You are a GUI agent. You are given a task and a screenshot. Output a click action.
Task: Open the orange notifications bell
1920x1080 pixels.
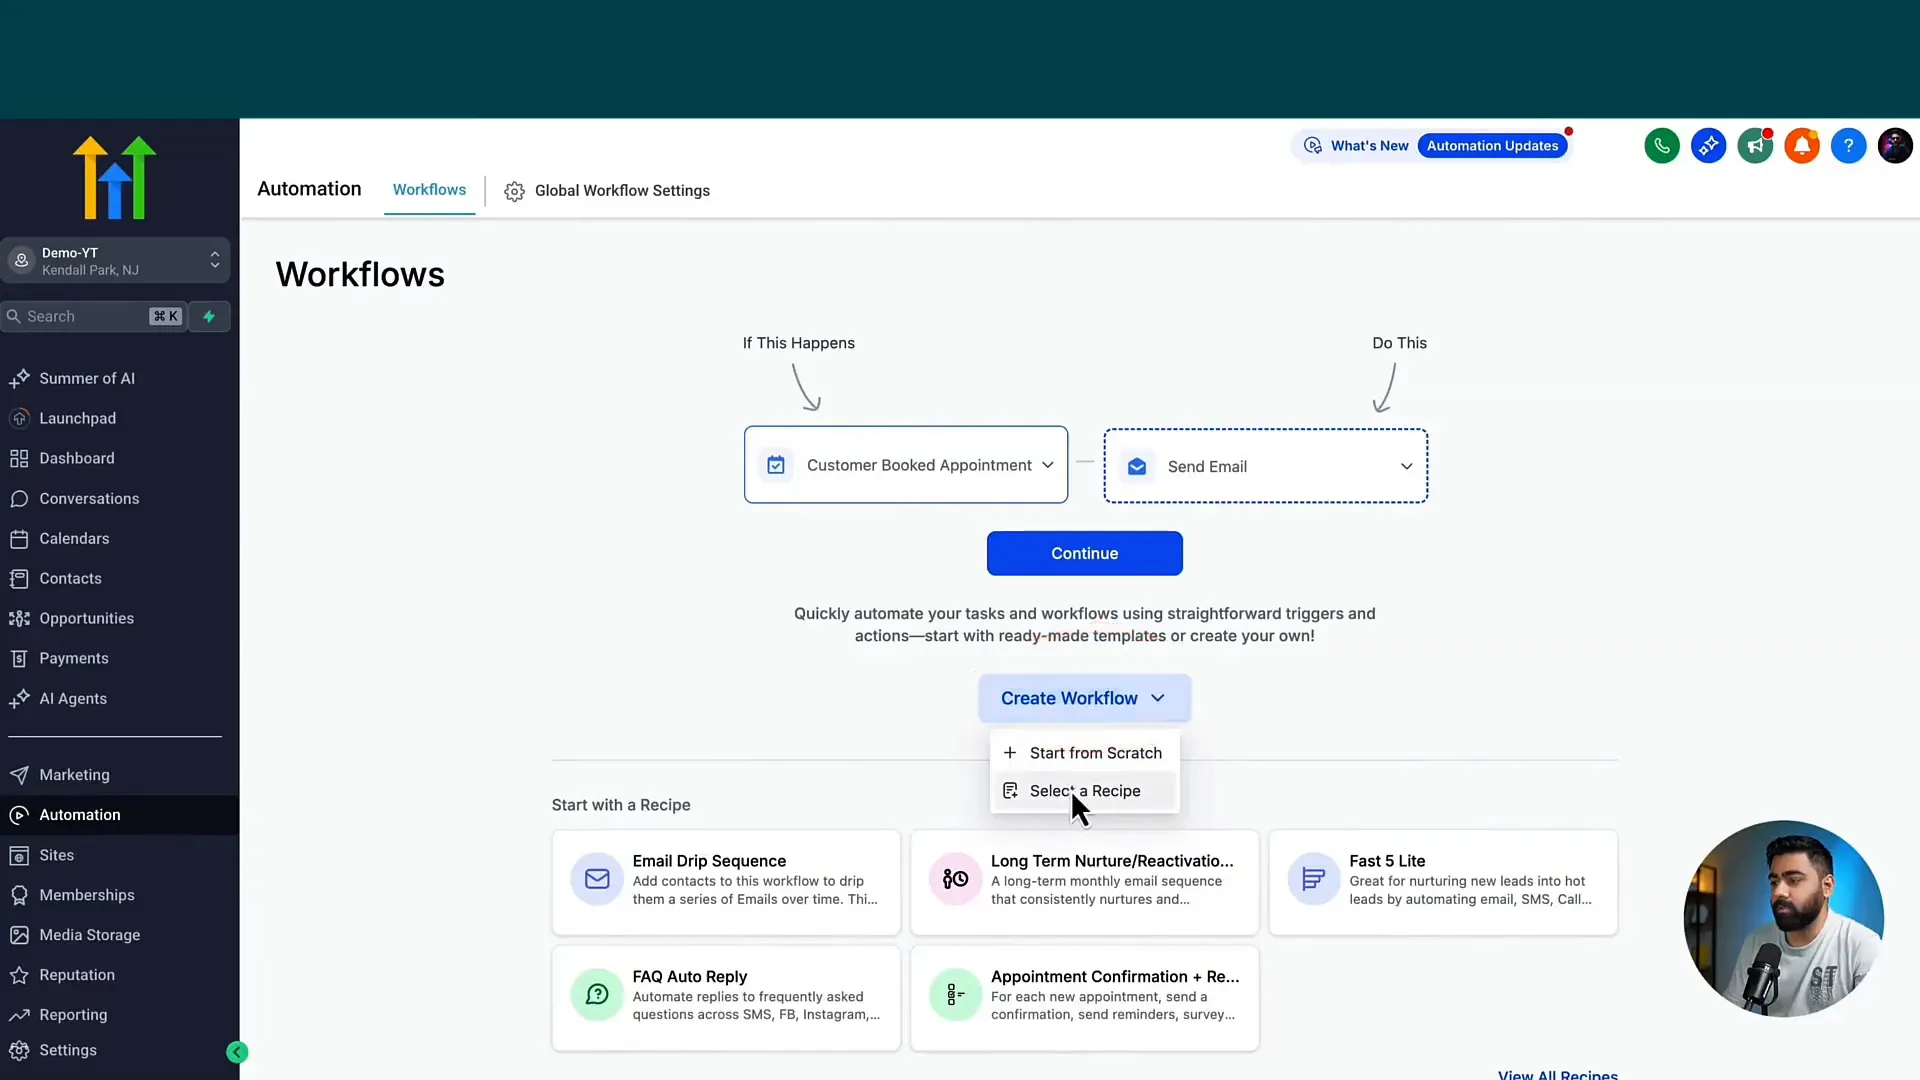(x=1802, y=146)
